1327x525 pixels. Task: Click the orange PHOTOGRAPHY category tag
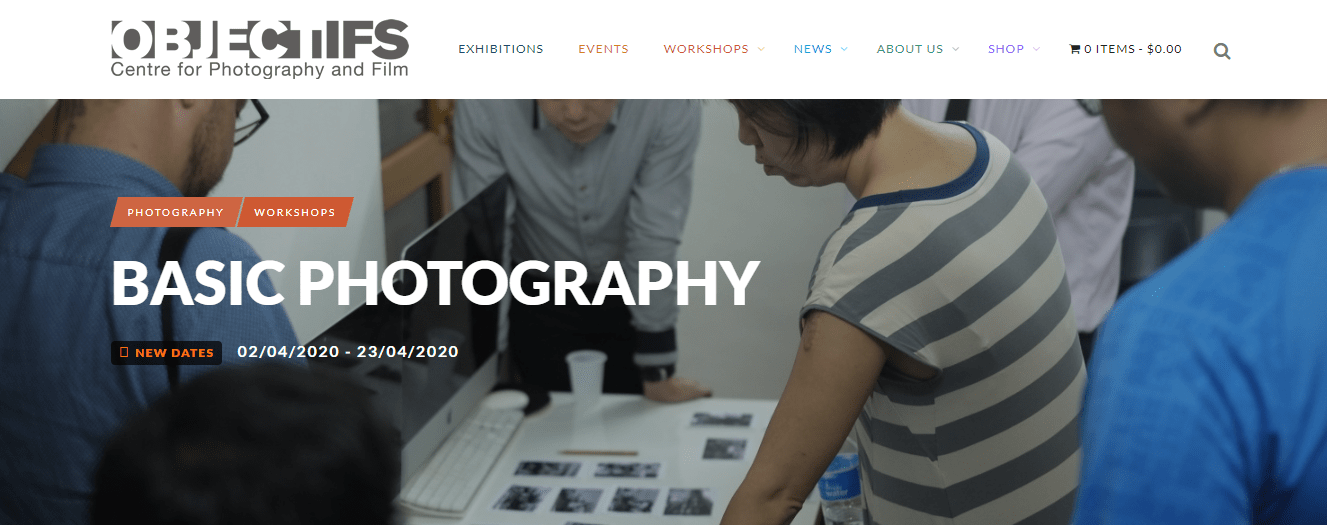(175, 212)
